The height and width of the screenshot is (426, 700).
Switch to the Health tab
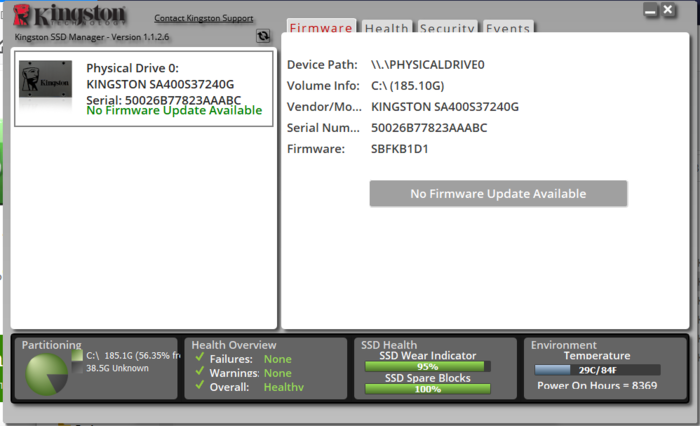tap(386, 29)
